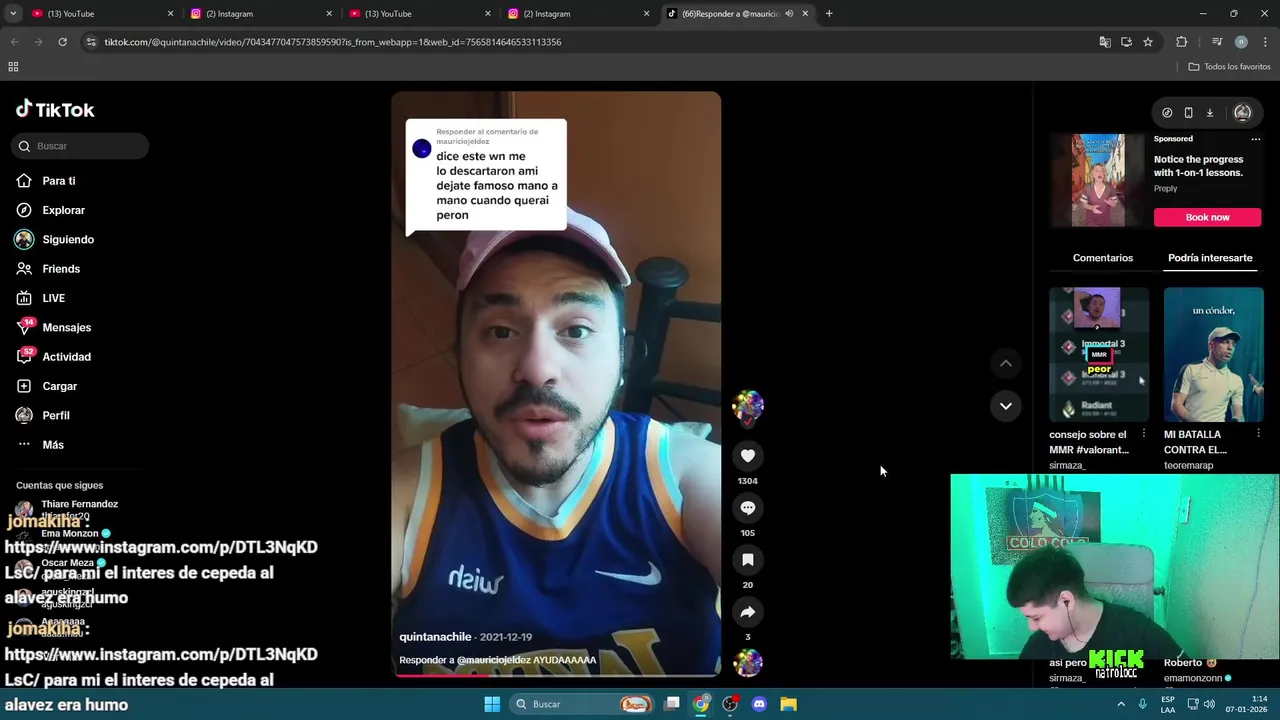Mute the TikTok tab audio icon
1280x720 pixels.
click(789, 14)
